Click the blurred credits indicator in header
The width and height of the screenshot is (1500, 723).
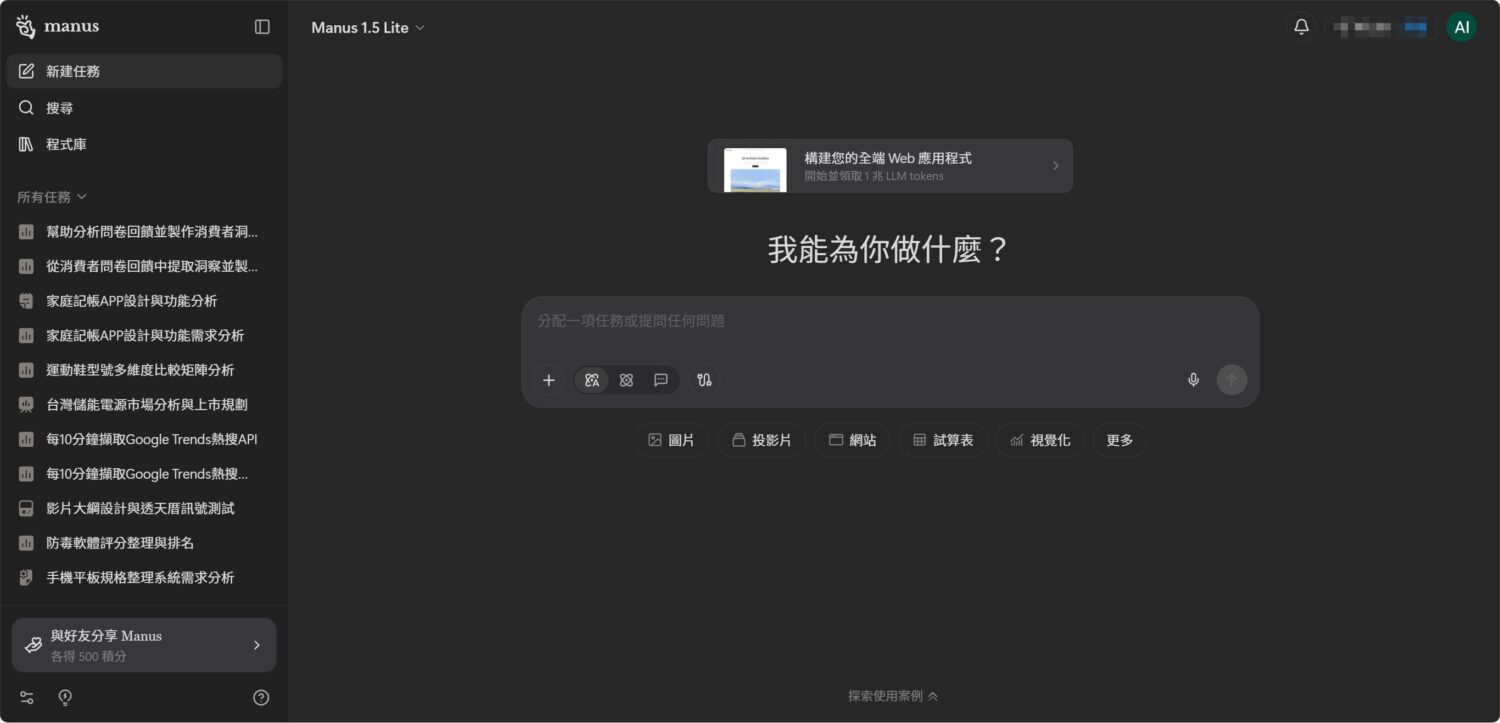[x=1380, y=27]
